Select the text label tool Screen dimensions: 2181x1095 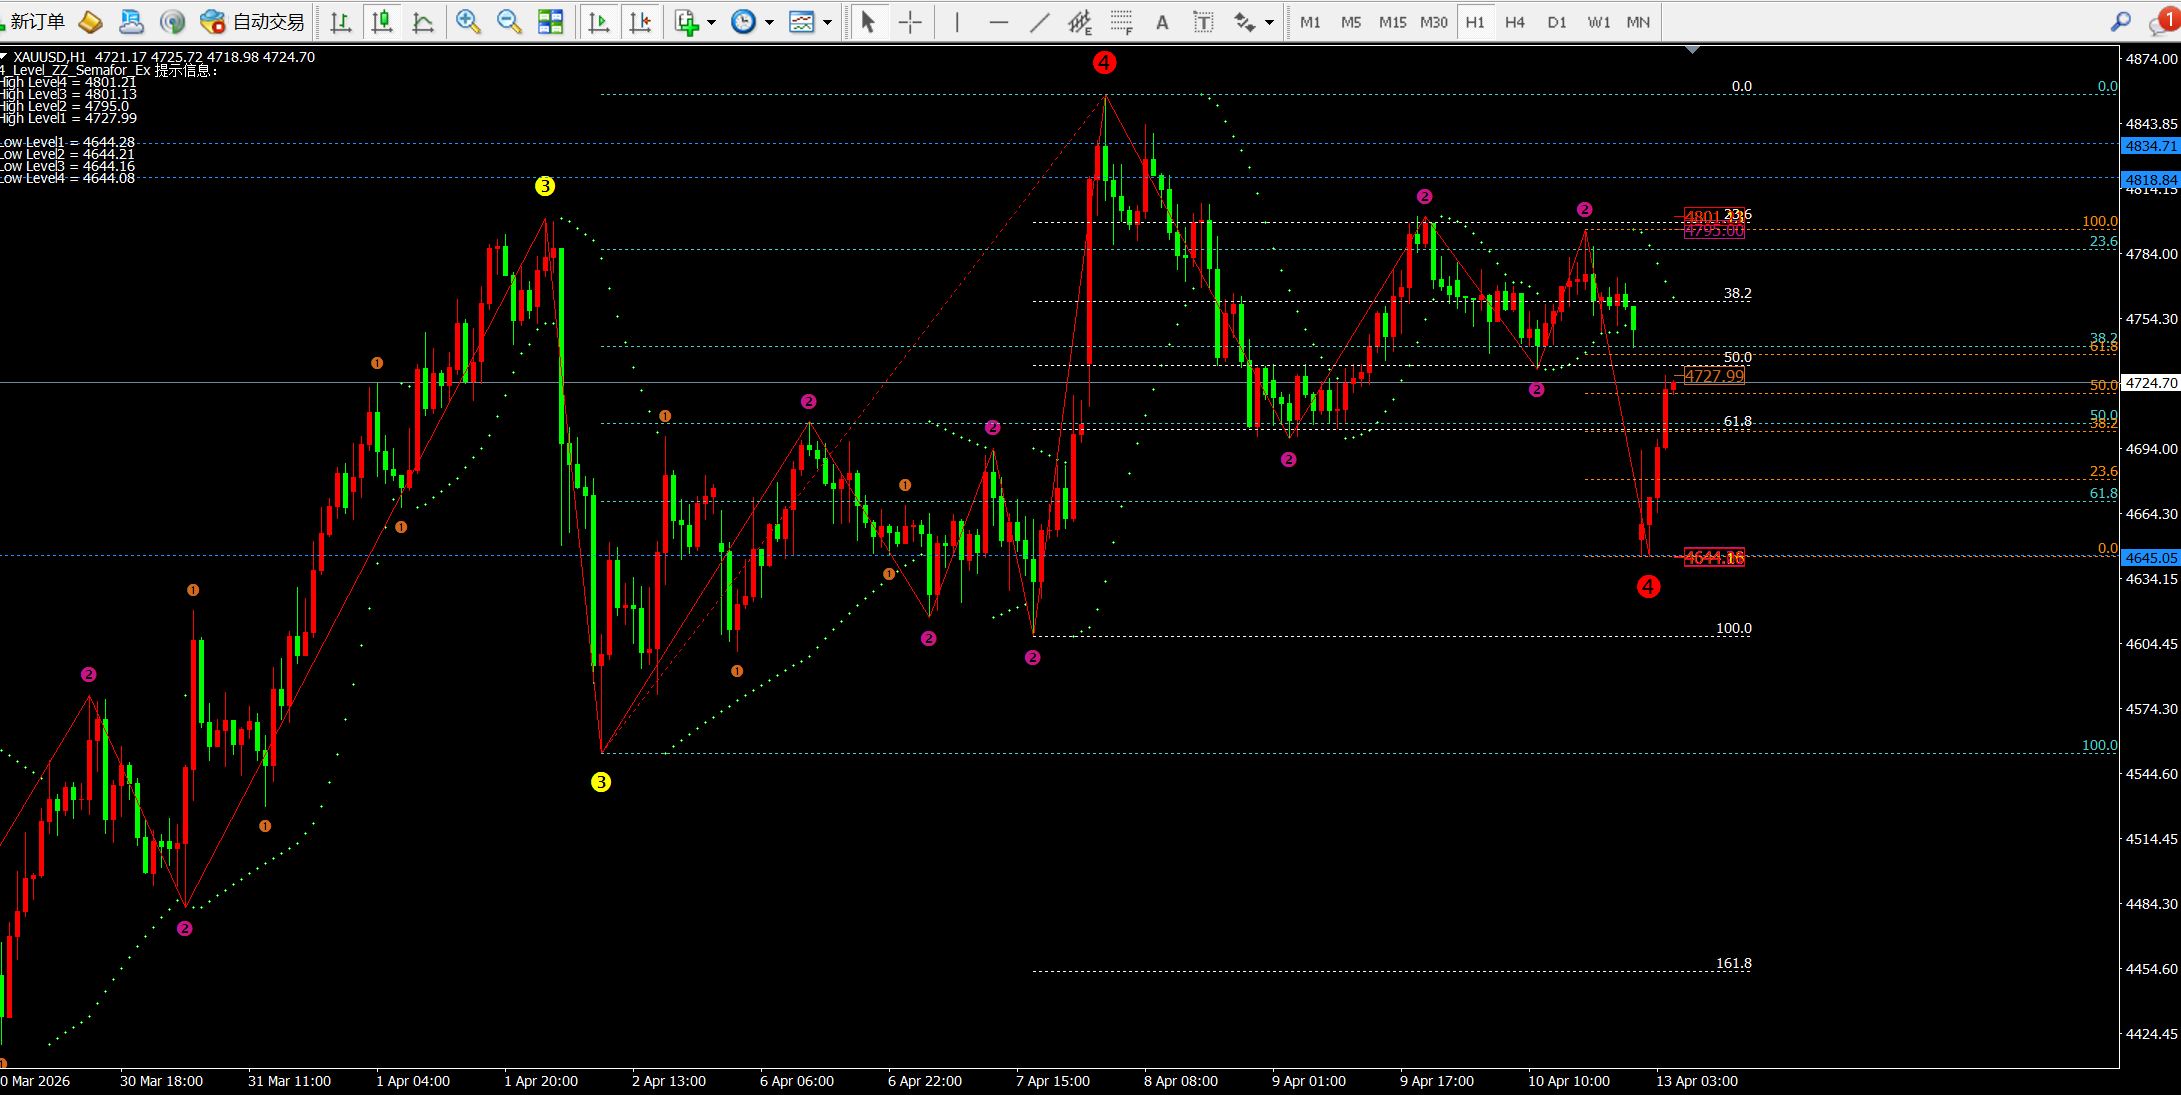point(1203,21)
